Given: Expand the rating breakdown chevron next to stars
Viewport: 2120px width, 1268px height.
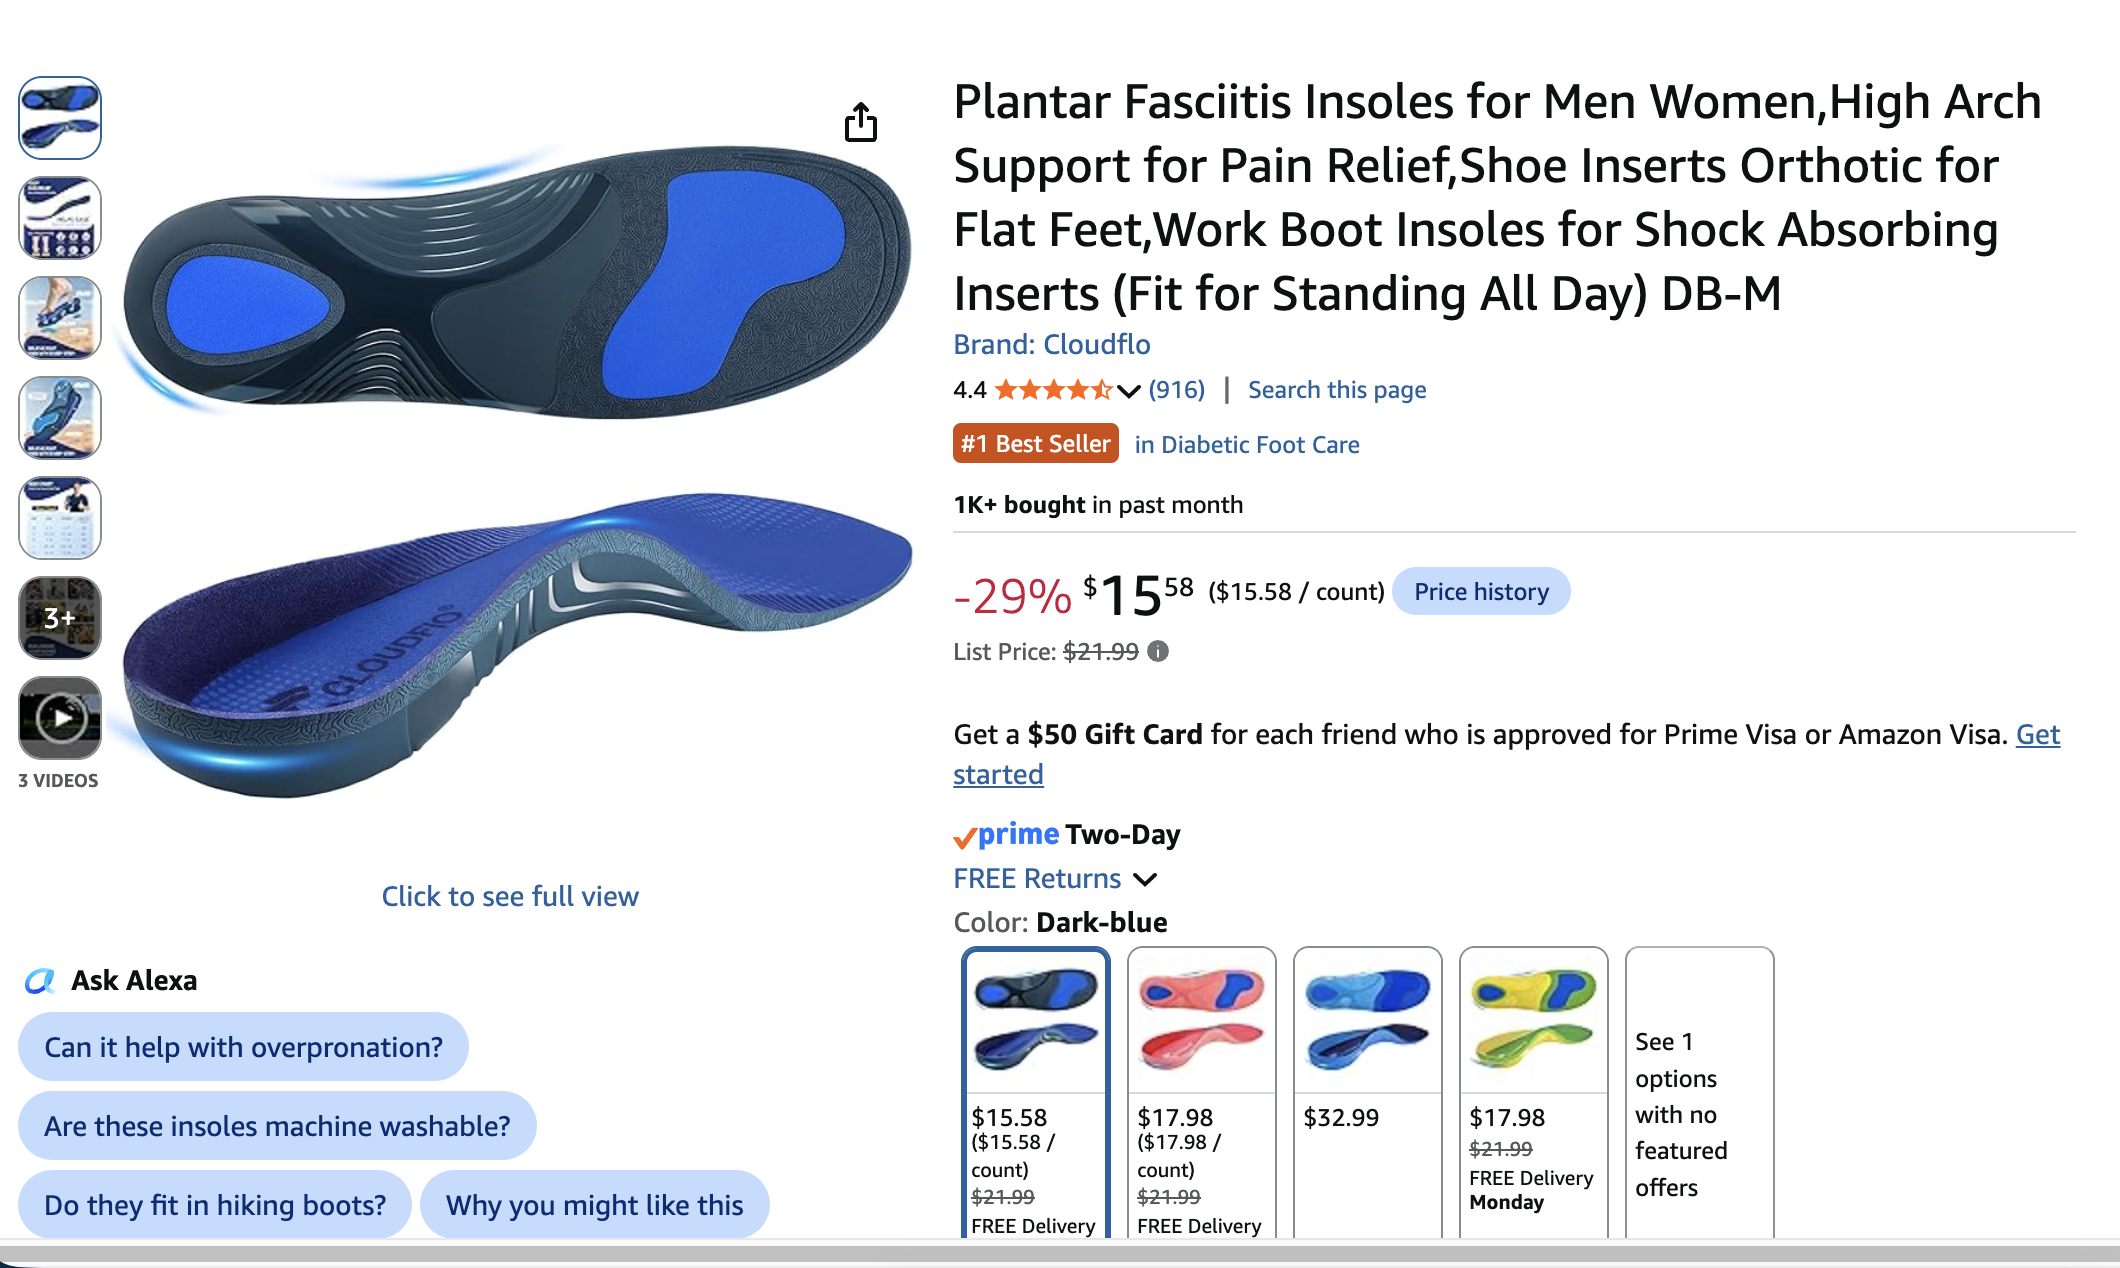Looking at the screenshot, I should tap(1128, 391).
